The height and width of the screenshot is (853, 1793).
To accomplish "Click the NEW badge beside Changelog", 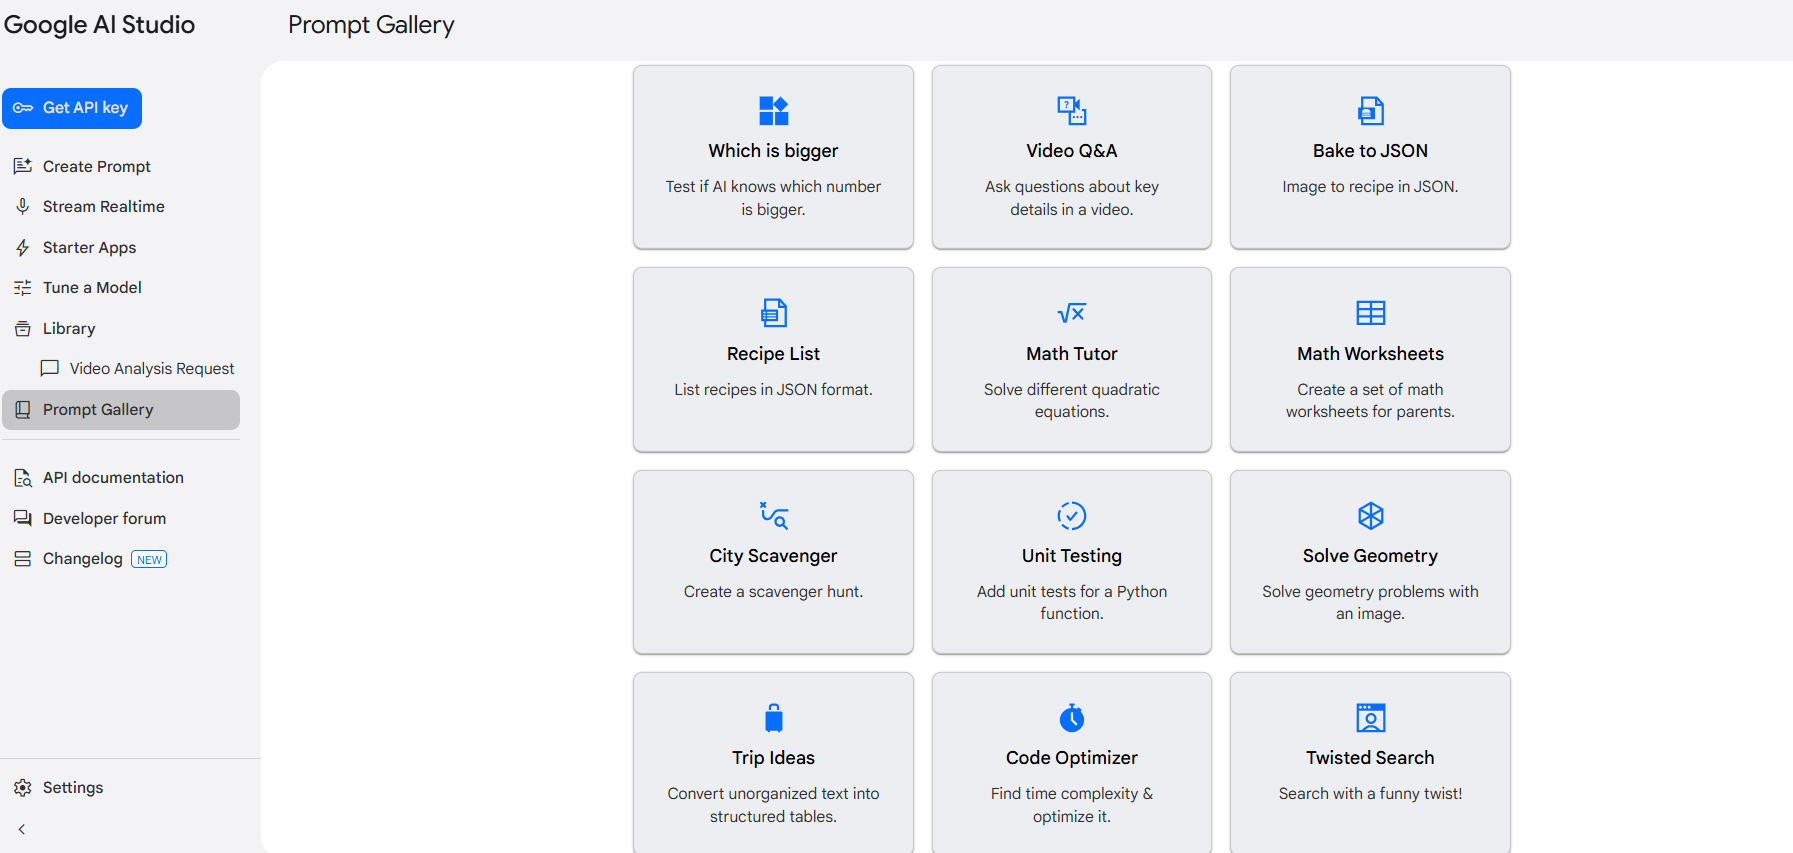I will pos(149,559).
